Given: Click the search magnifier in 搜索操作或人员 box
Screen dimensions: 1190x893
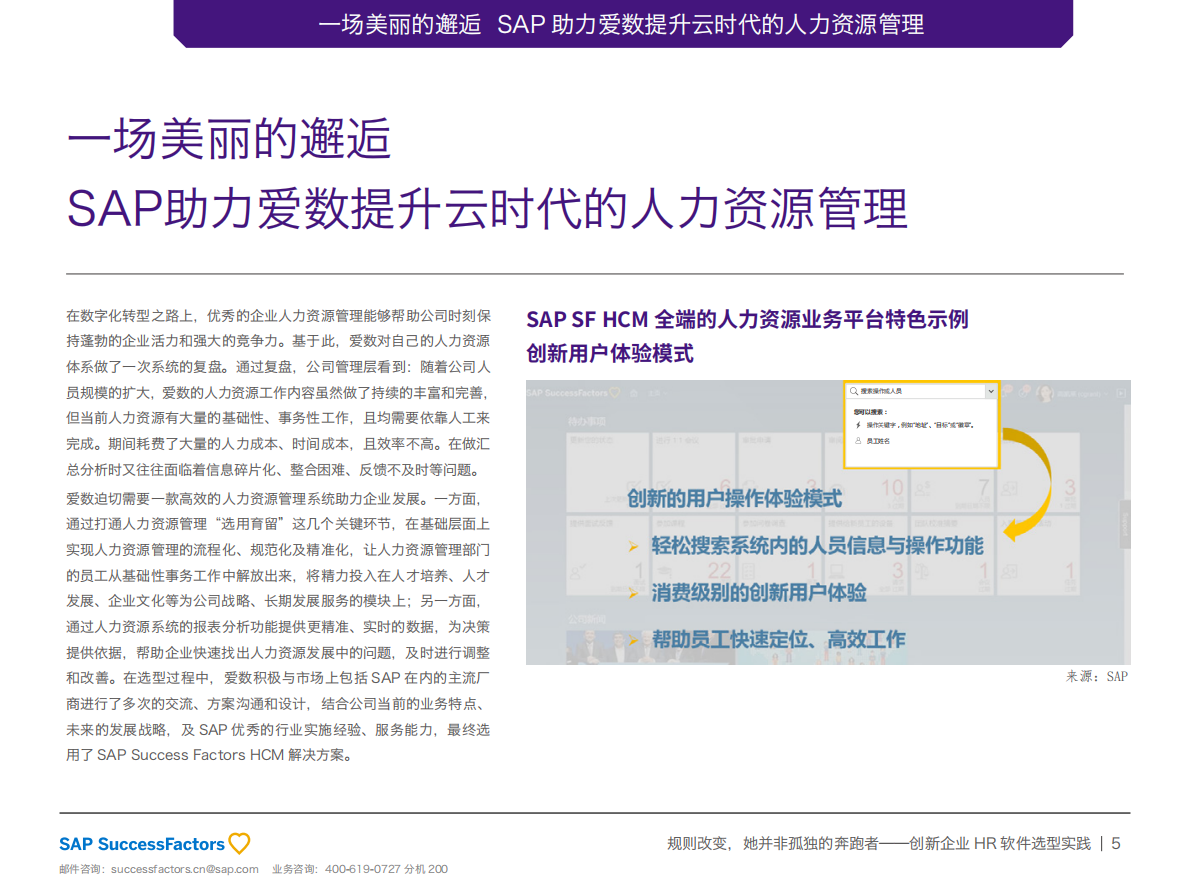Looking at the screenshot, I should [852, 389].
